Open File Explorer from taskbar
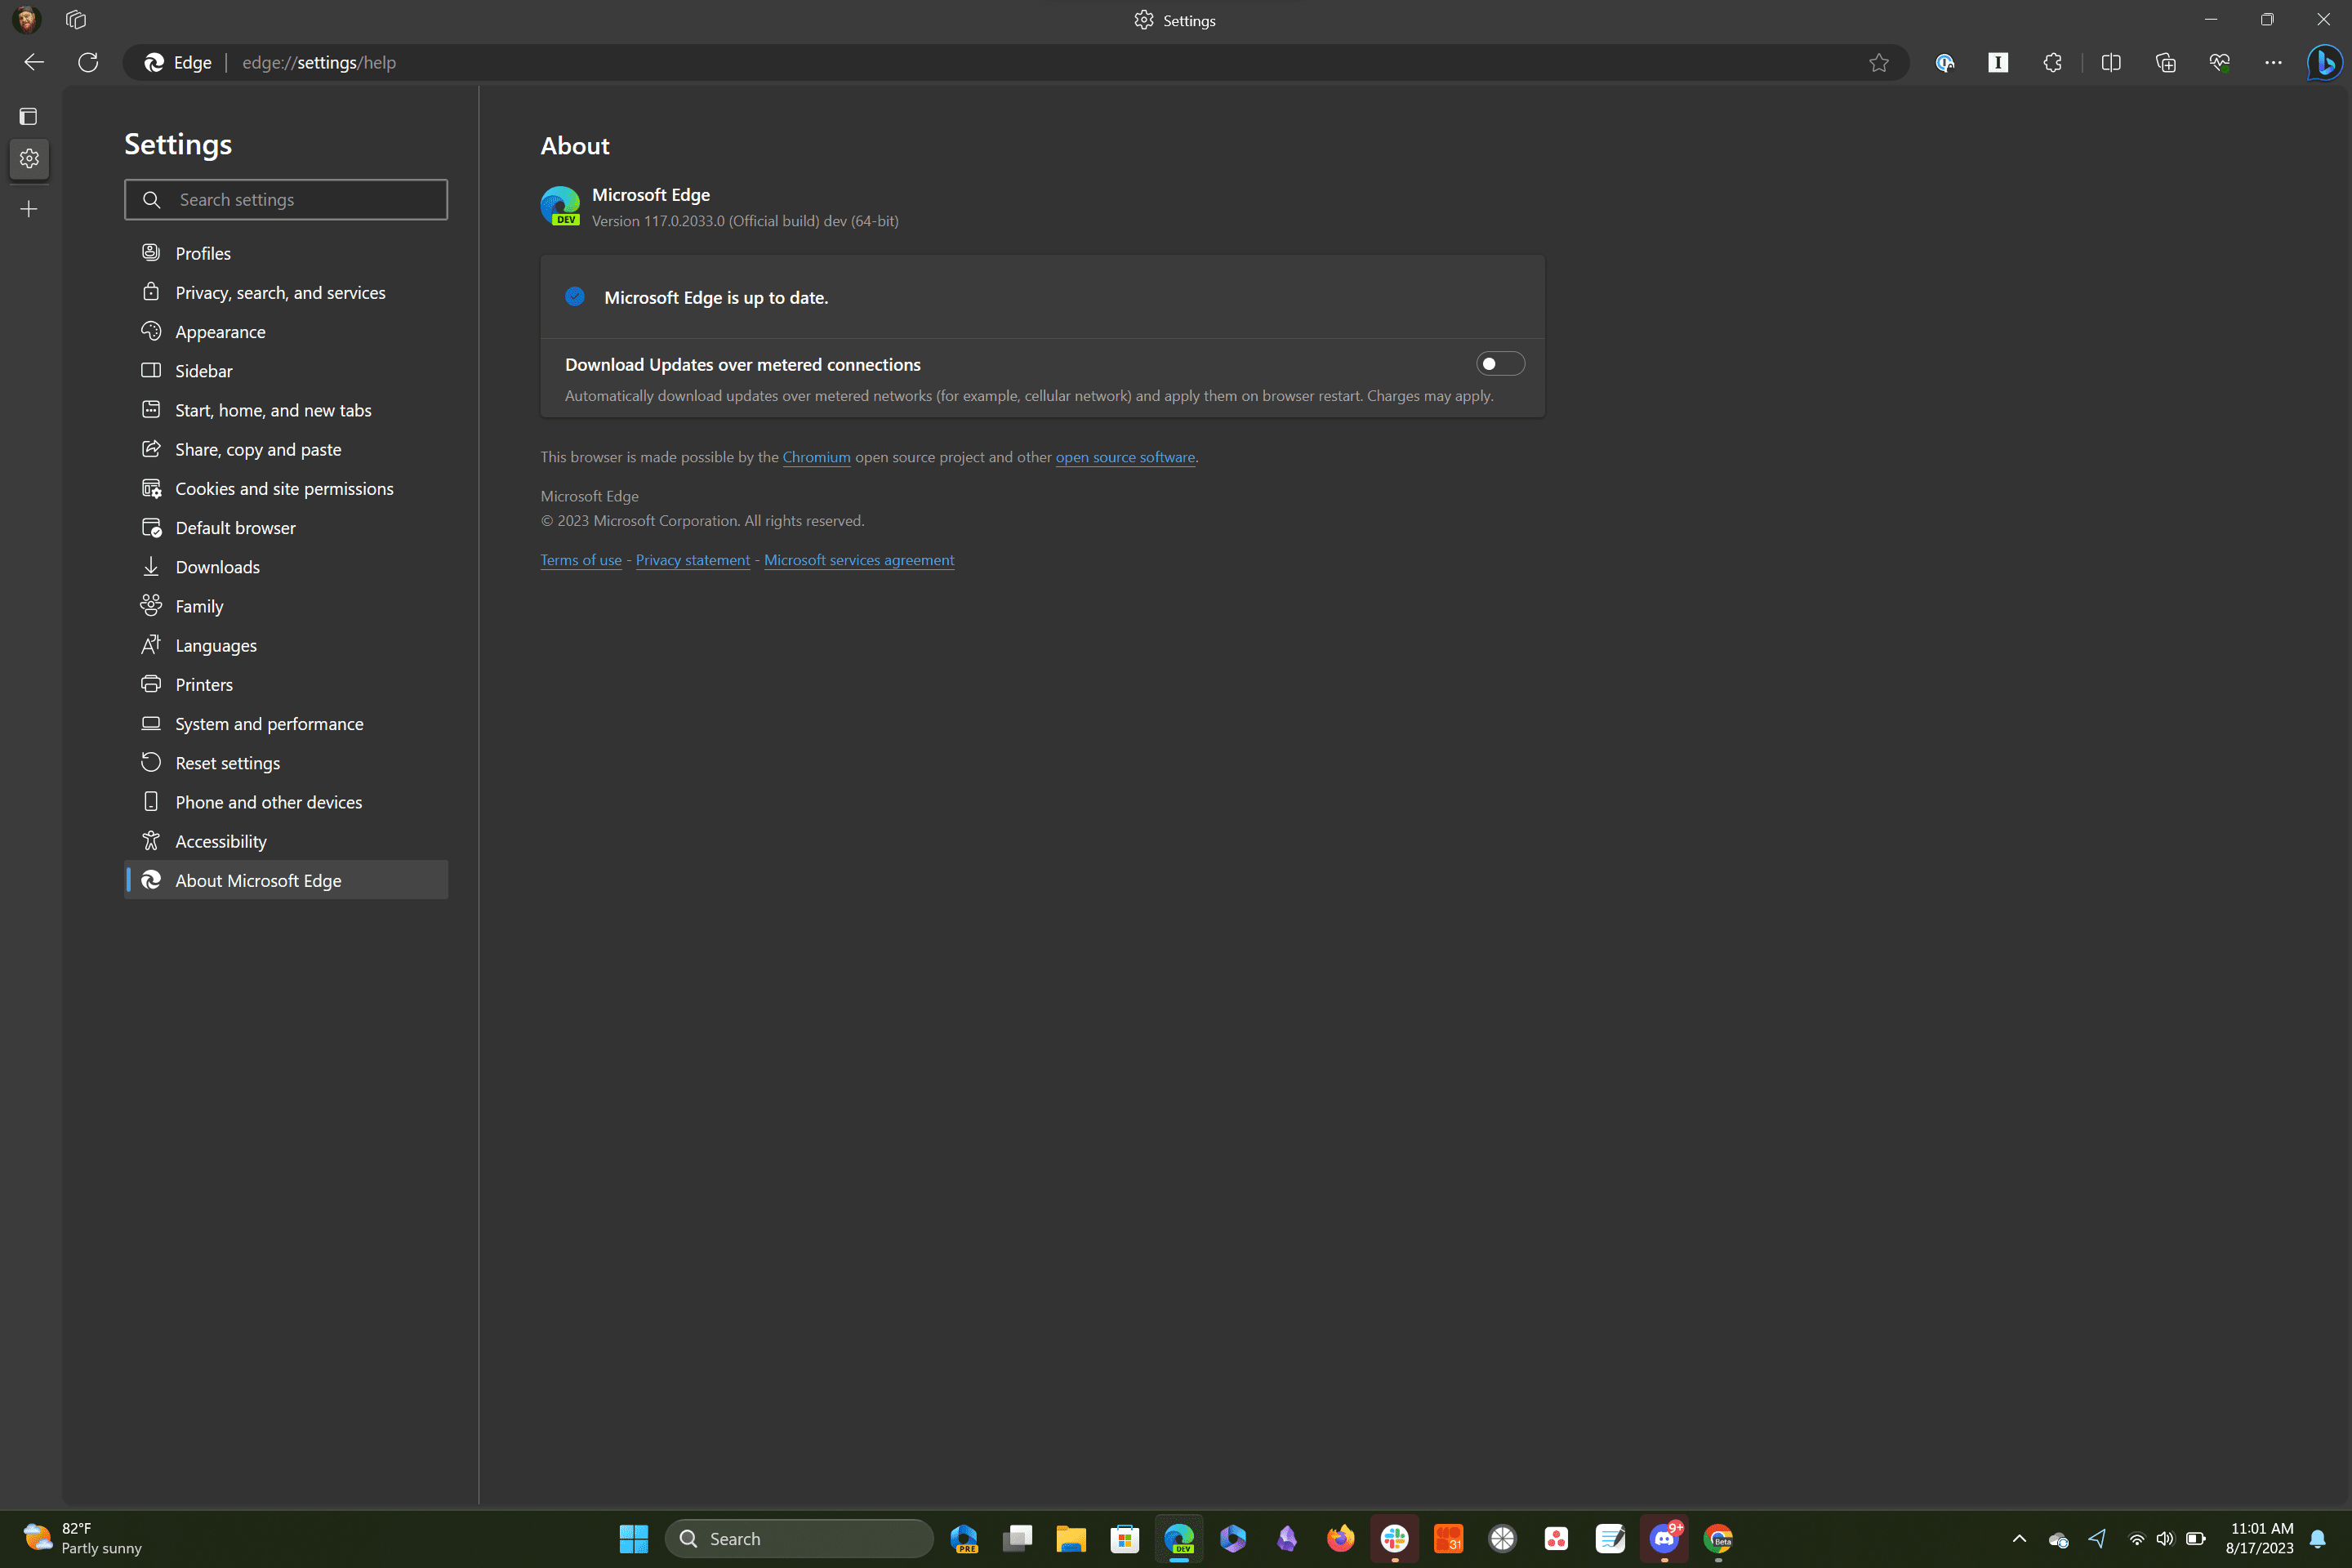2352x1568 pixels. (x=1071, y=1538)
